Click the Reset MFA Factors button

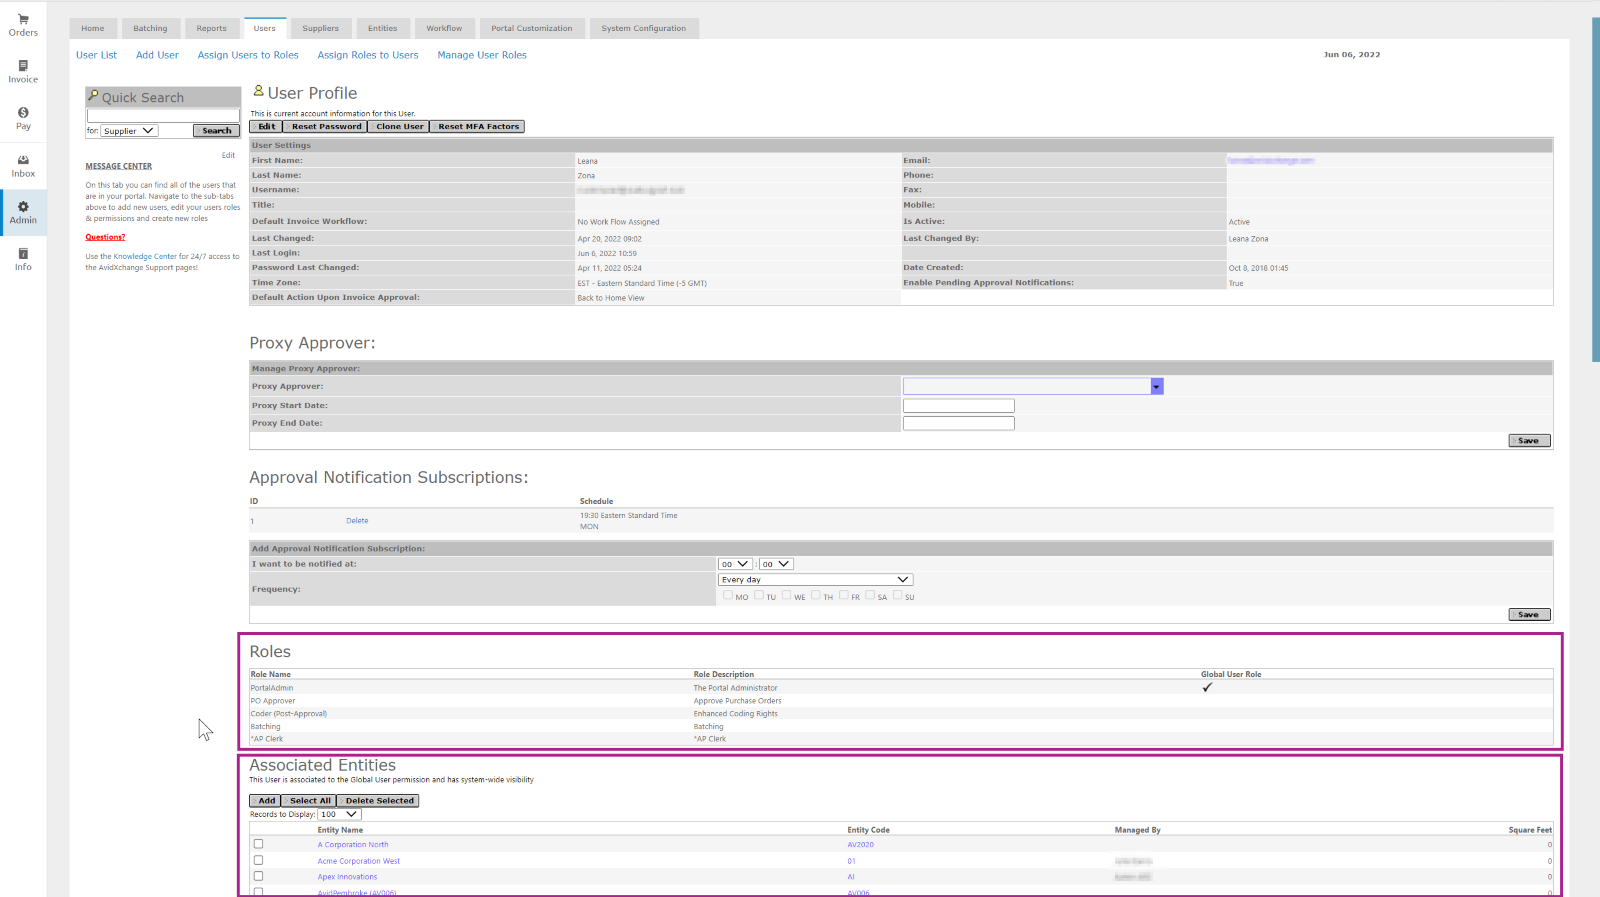coord(478,127)
